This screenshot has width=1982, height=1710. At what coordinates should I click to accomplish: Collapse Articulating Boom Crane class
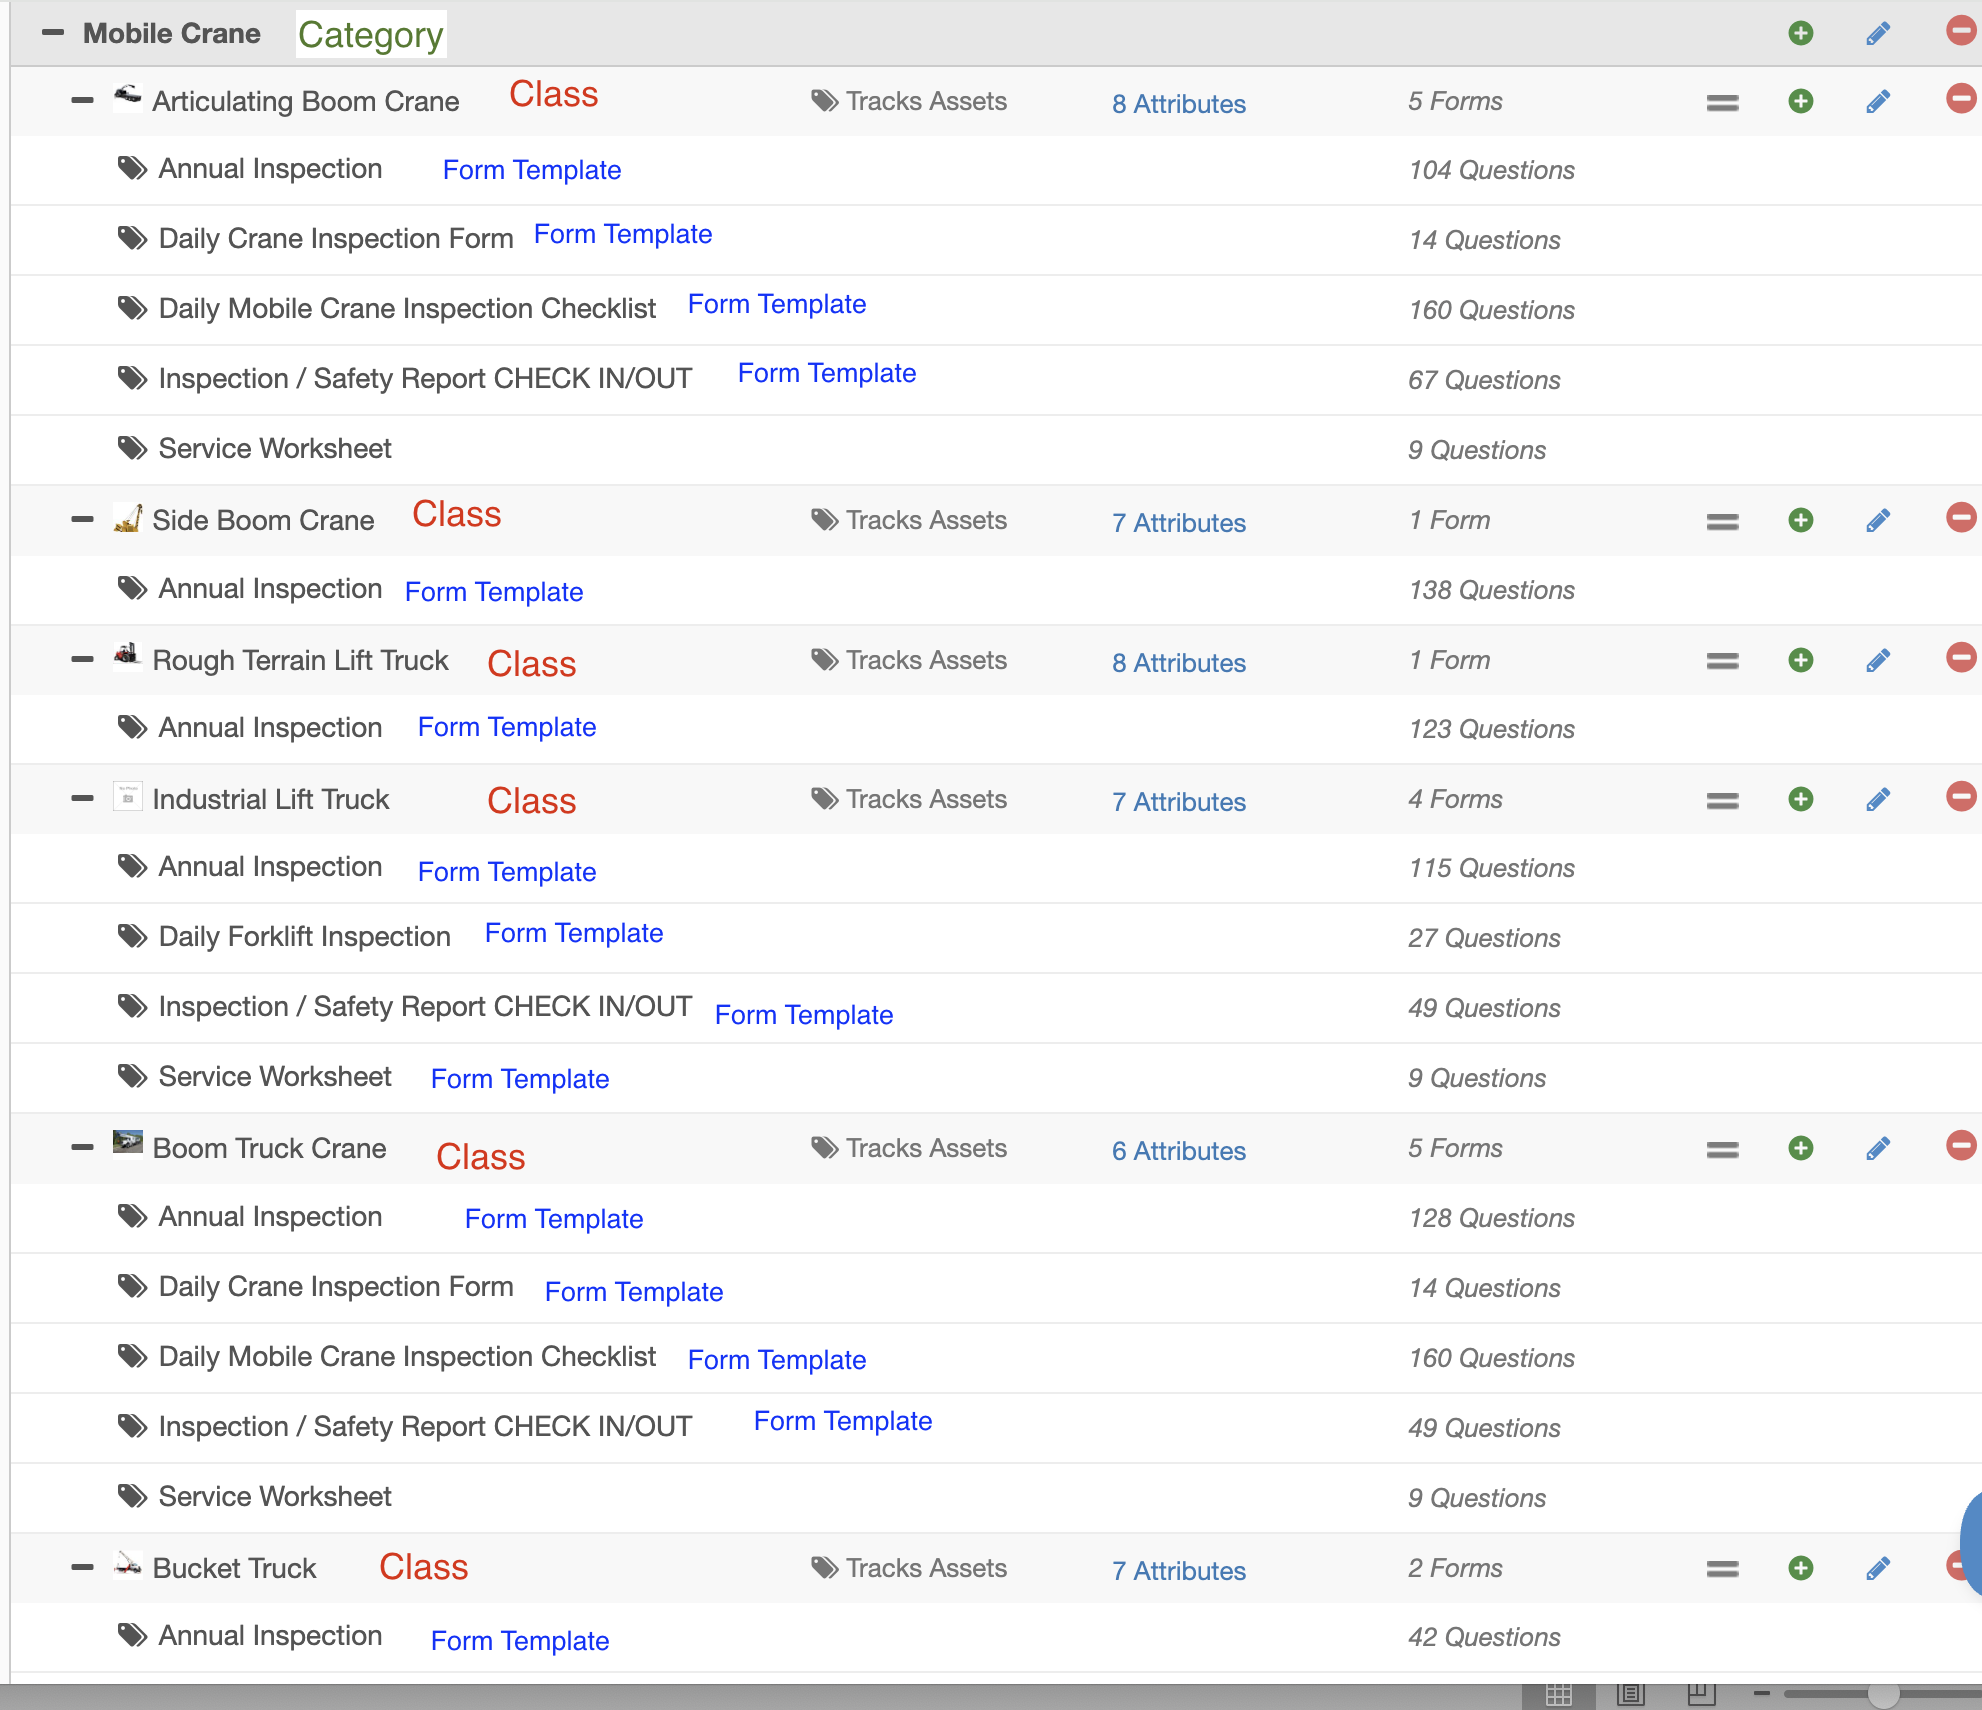tap(82, 101)
